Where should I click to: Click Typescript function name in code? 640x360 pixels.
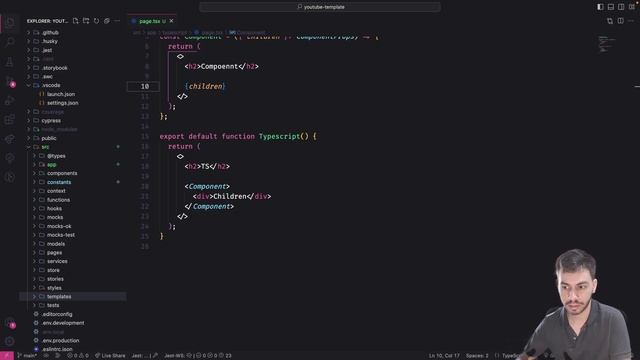point(279,136)
